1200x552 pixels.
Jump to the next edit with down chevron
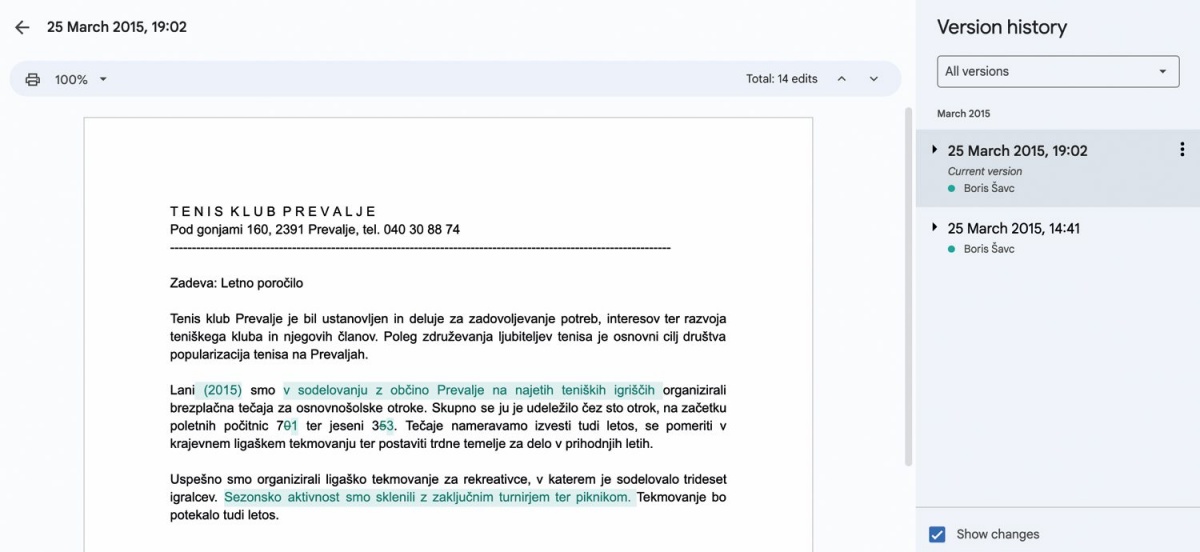point(873,79)
